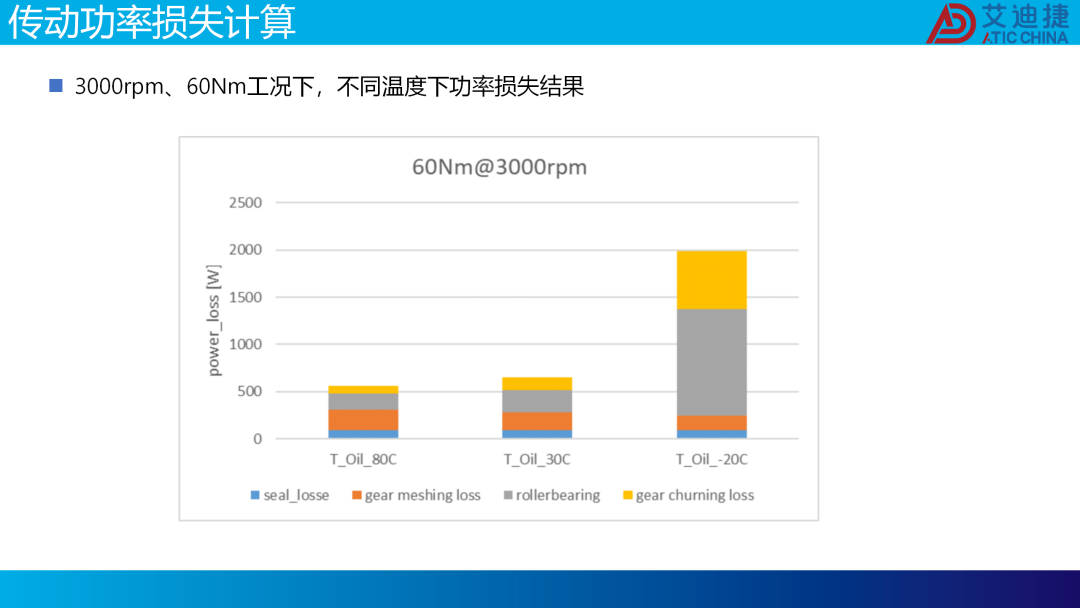
Task: Click the T_Oil_30C category label
Action: pos(537,459)
